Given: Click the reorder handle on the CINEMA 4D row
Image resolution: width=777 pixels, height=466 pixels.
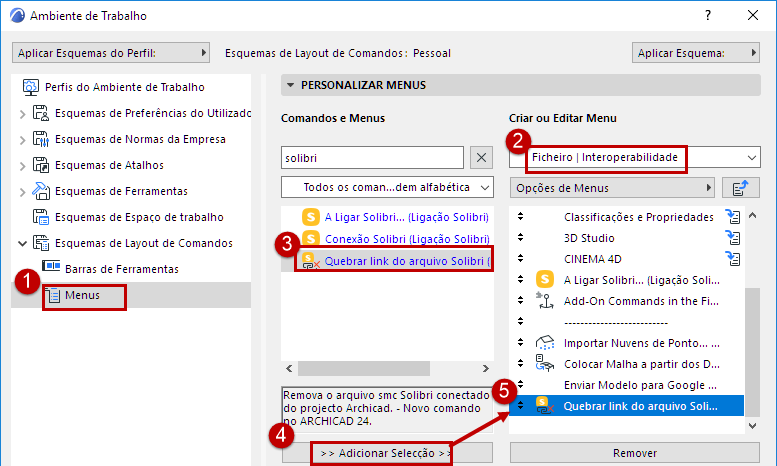Looking at the screenshot, I should pos(520,258).
